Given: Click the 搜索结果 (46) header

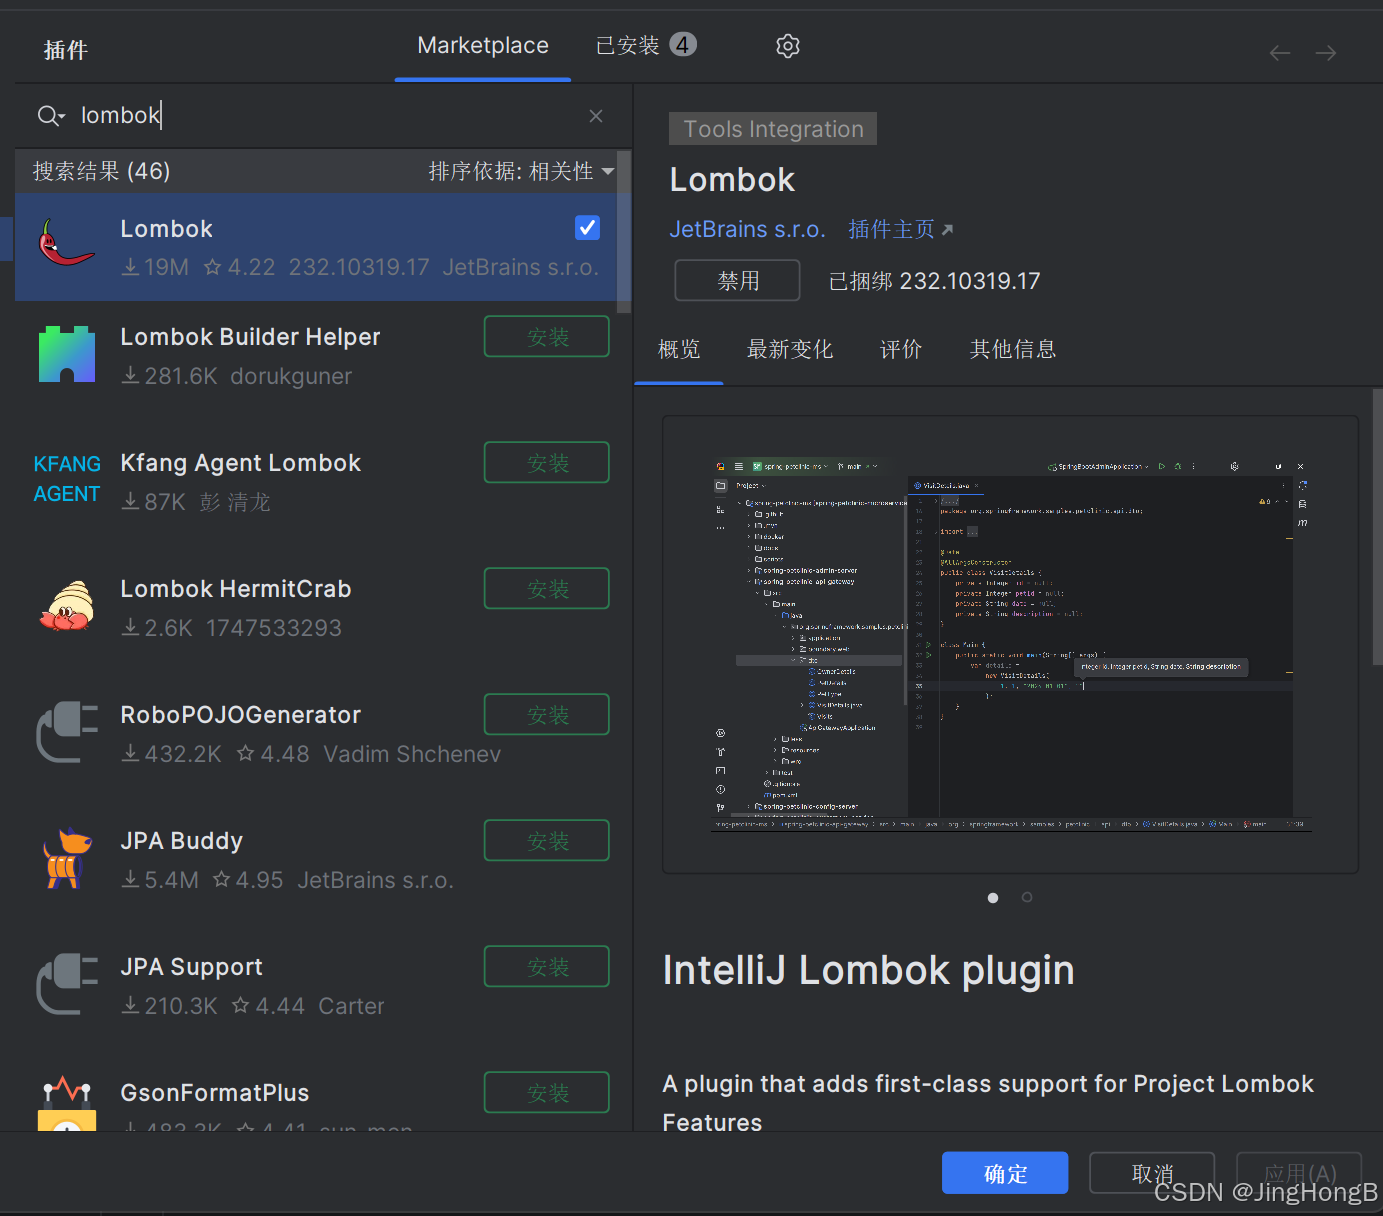Looking at the screenshot, I should [101, 171].
